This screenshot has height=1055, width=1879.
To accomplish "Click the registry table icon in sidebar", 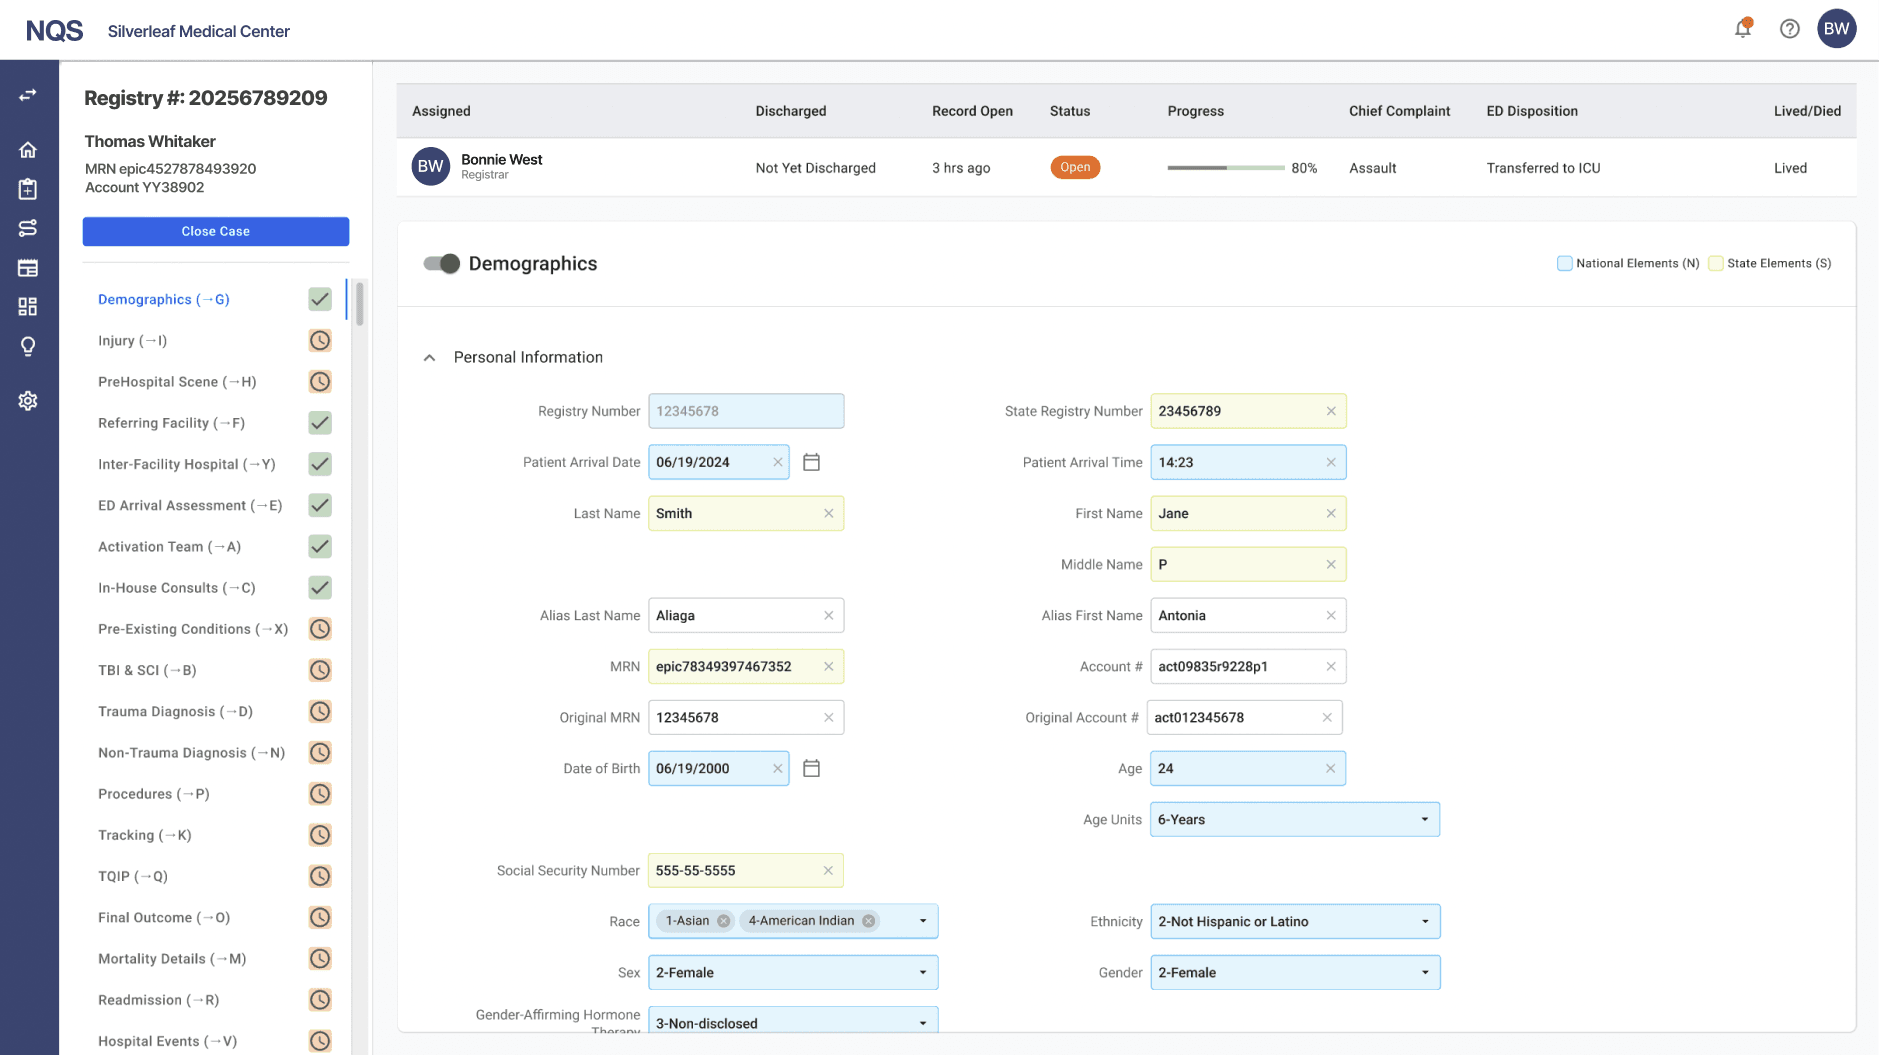I will coord(28,267).
